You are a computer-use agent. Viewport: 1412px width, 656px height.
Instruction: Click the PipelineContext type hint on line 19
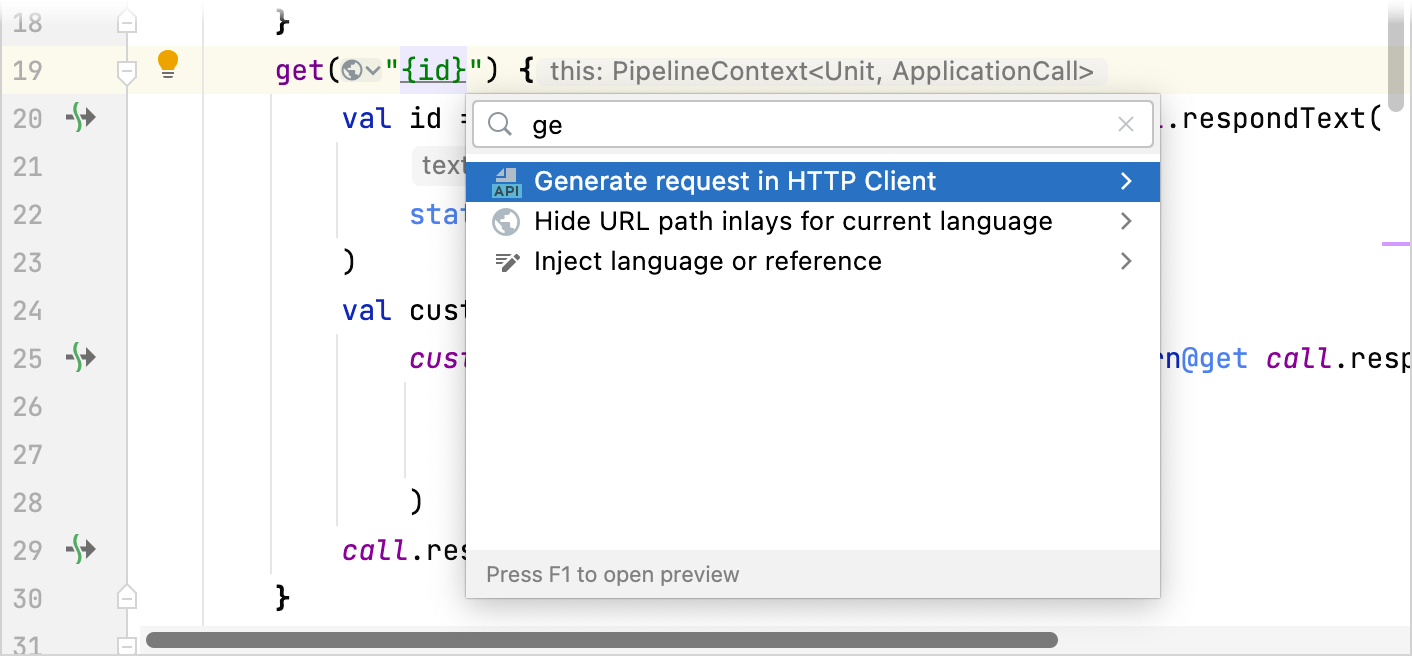click(x=822, y=71)
